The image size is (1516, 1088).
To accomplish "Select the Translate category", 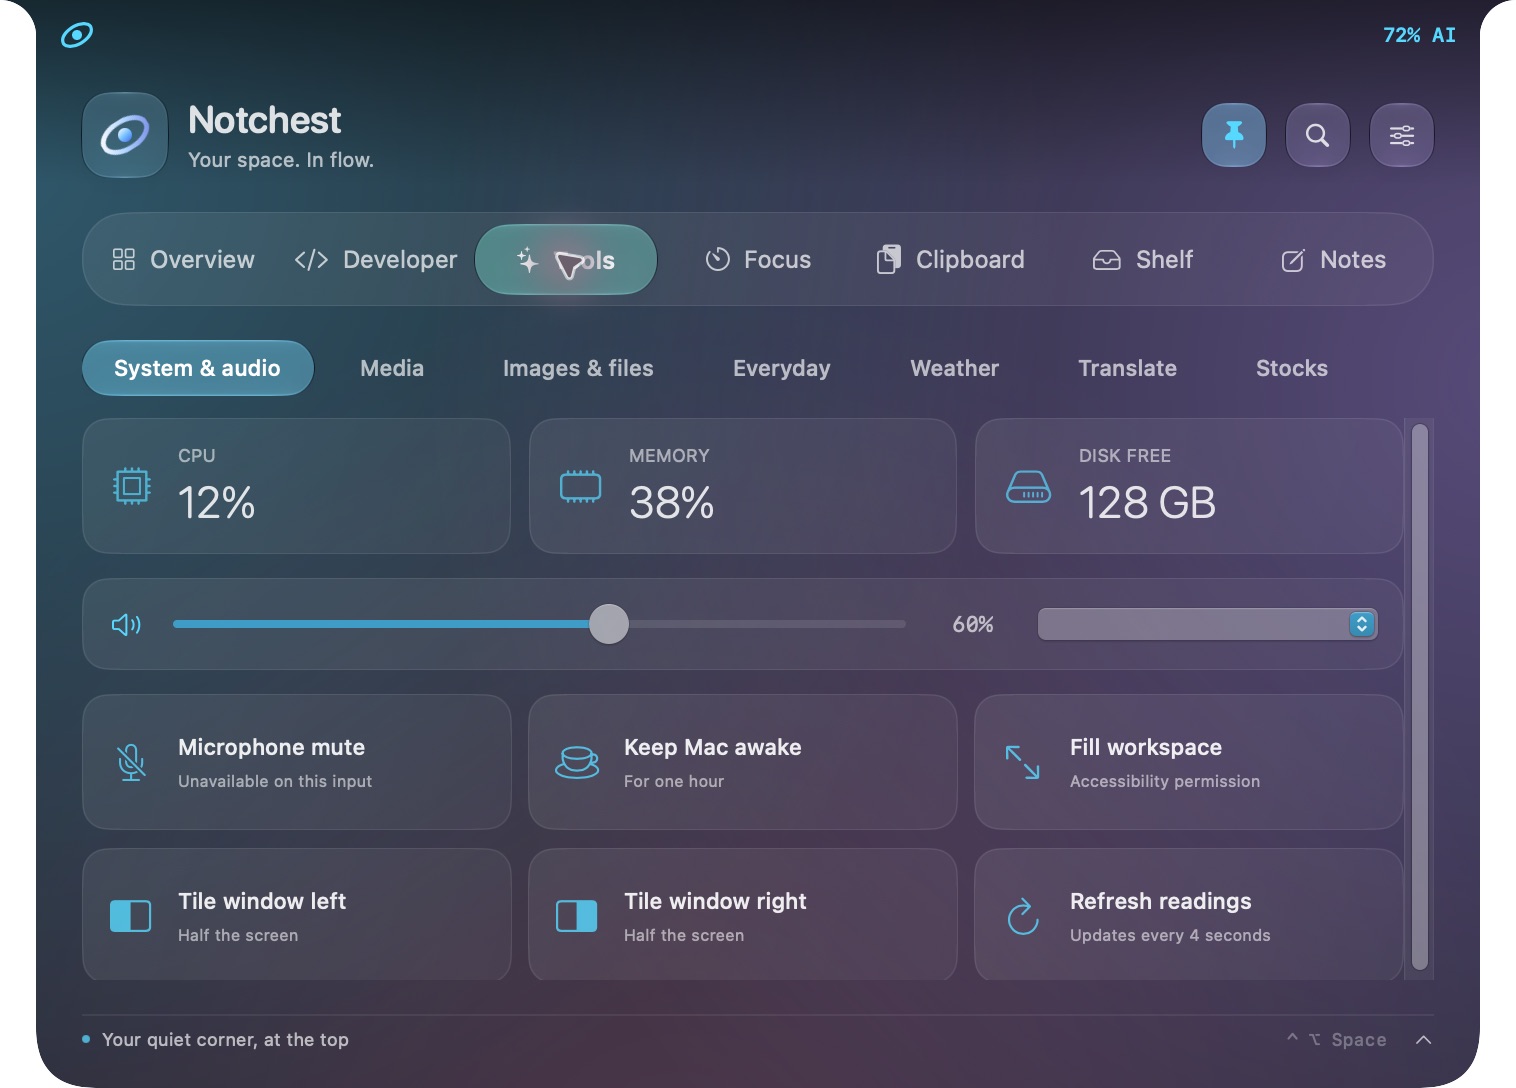I will (x=1128, y=368).
